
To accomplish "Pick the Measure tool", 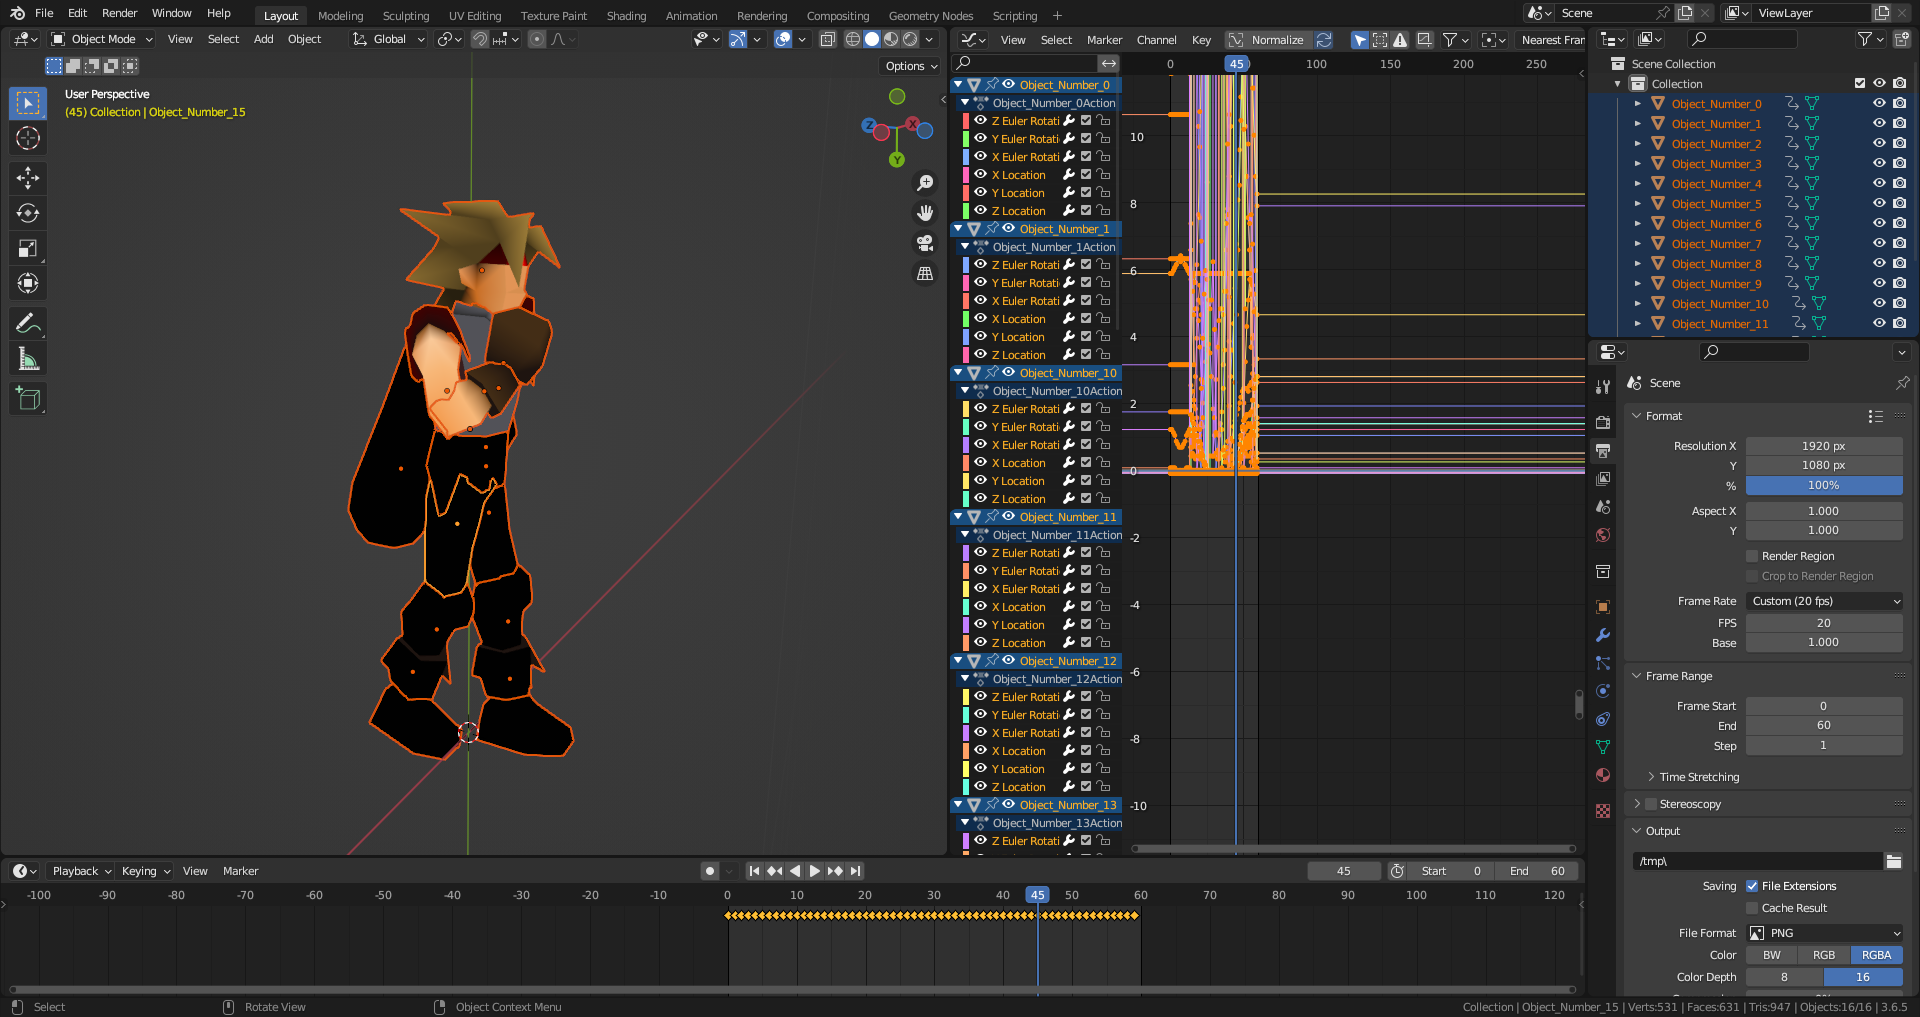I will (28, 358).
